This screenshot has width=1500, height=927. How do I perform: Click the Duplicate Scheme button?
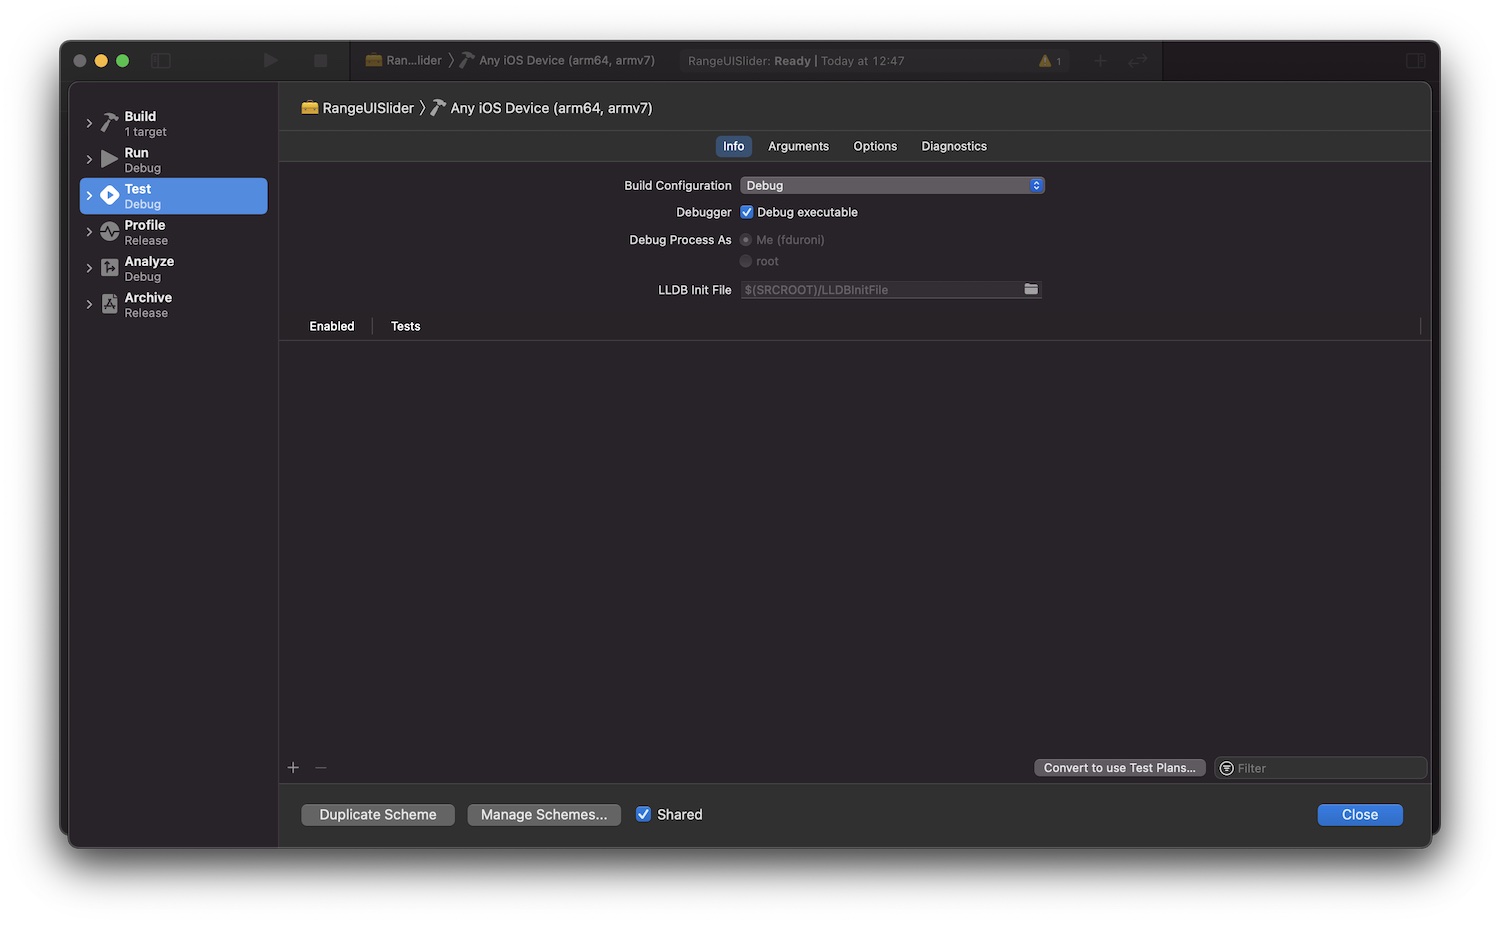point(378,815)
